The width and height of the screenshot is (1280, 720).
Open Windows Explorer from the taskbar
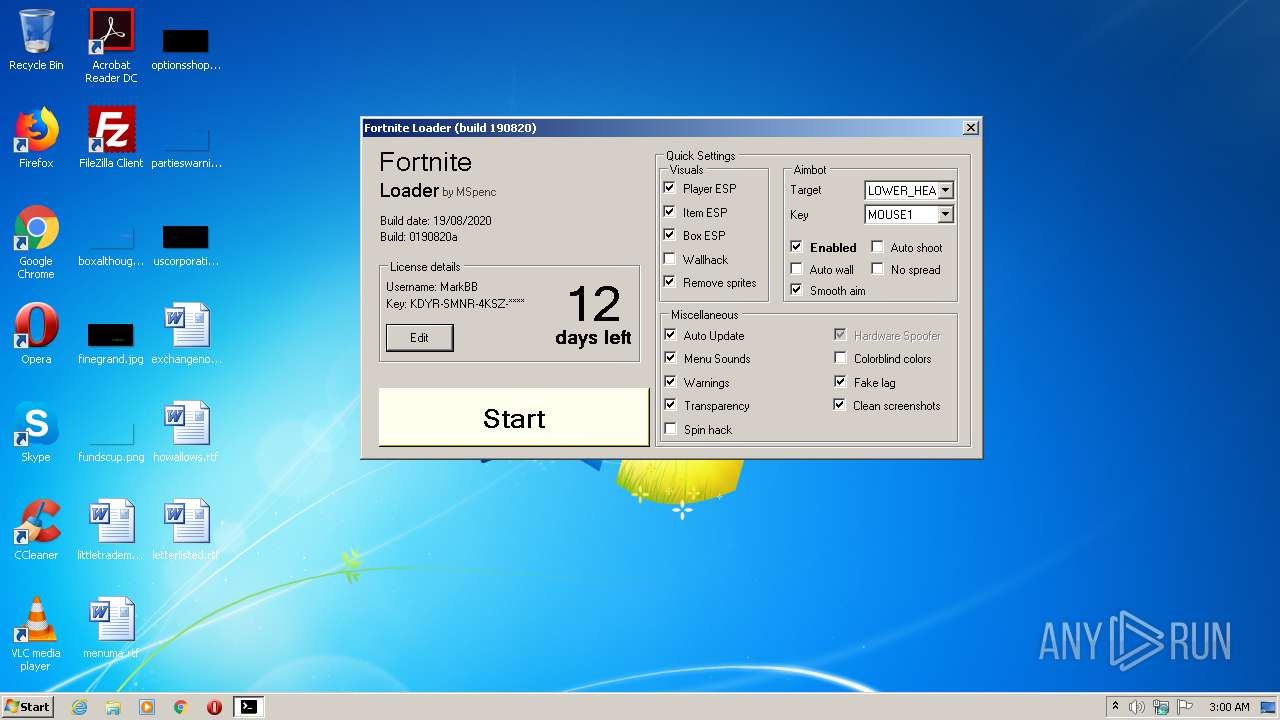113,707
